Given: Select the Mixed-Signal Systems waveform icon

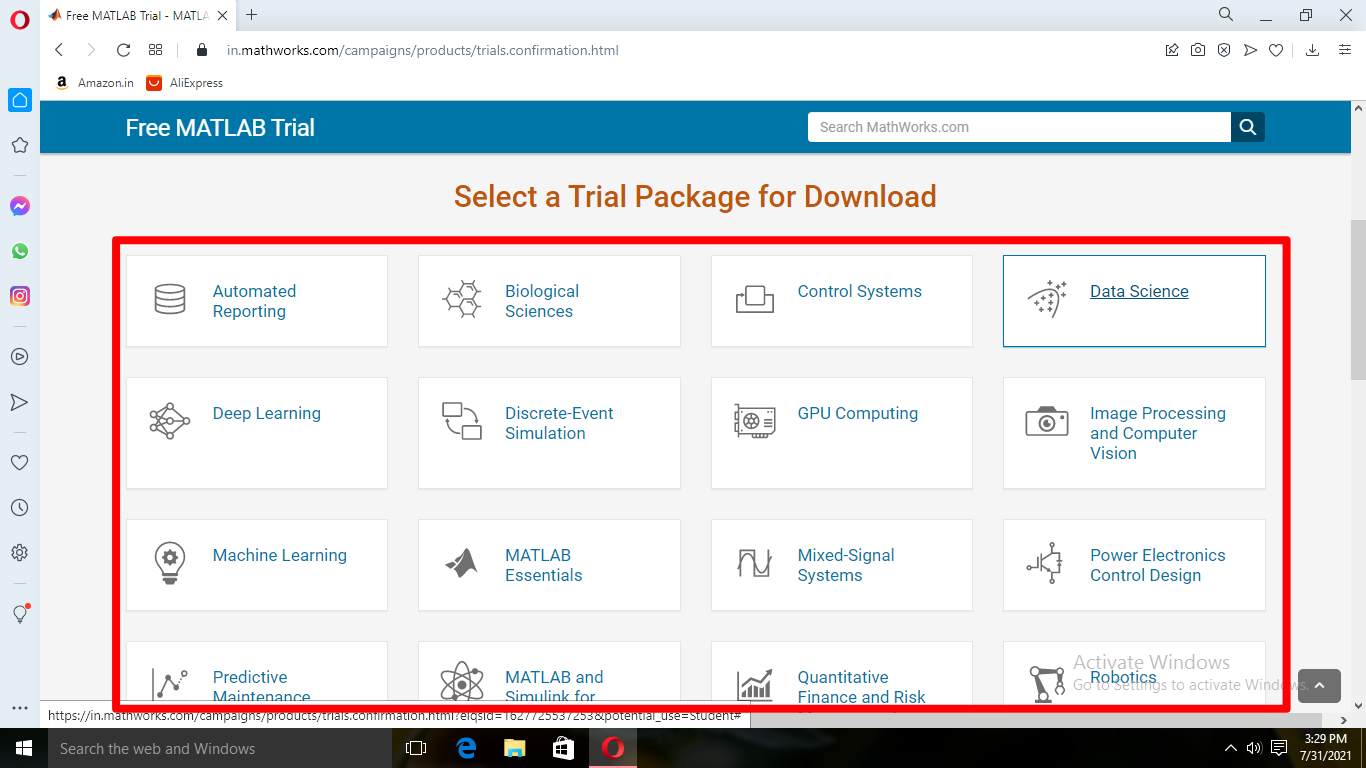Looking at the screenshot, I should click(x=754, y=563).
